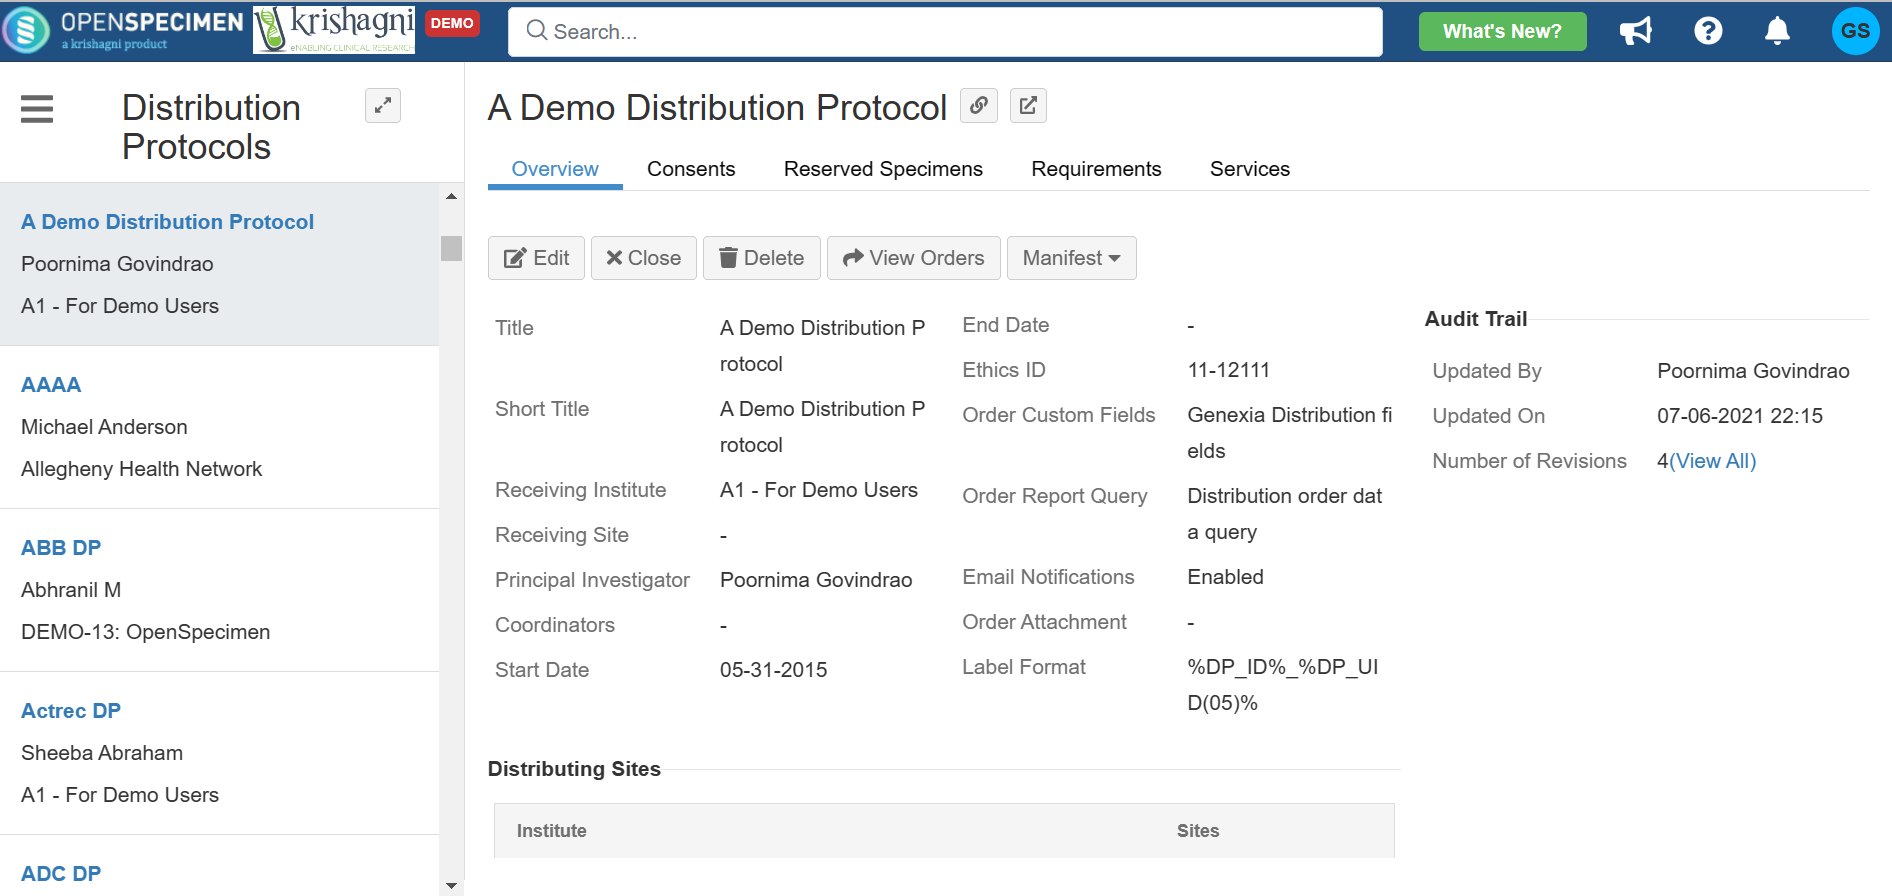
Task: Click the protocol list scrollbar thumb
Action: pyautogui.click(x=452, y=248)
